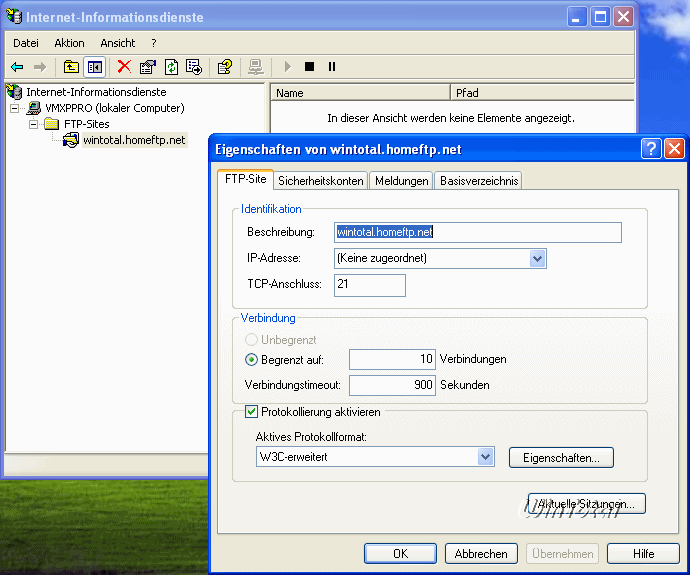Click the Pfad column header
This screenshot has height=575, width=690.
click(543, 93)
